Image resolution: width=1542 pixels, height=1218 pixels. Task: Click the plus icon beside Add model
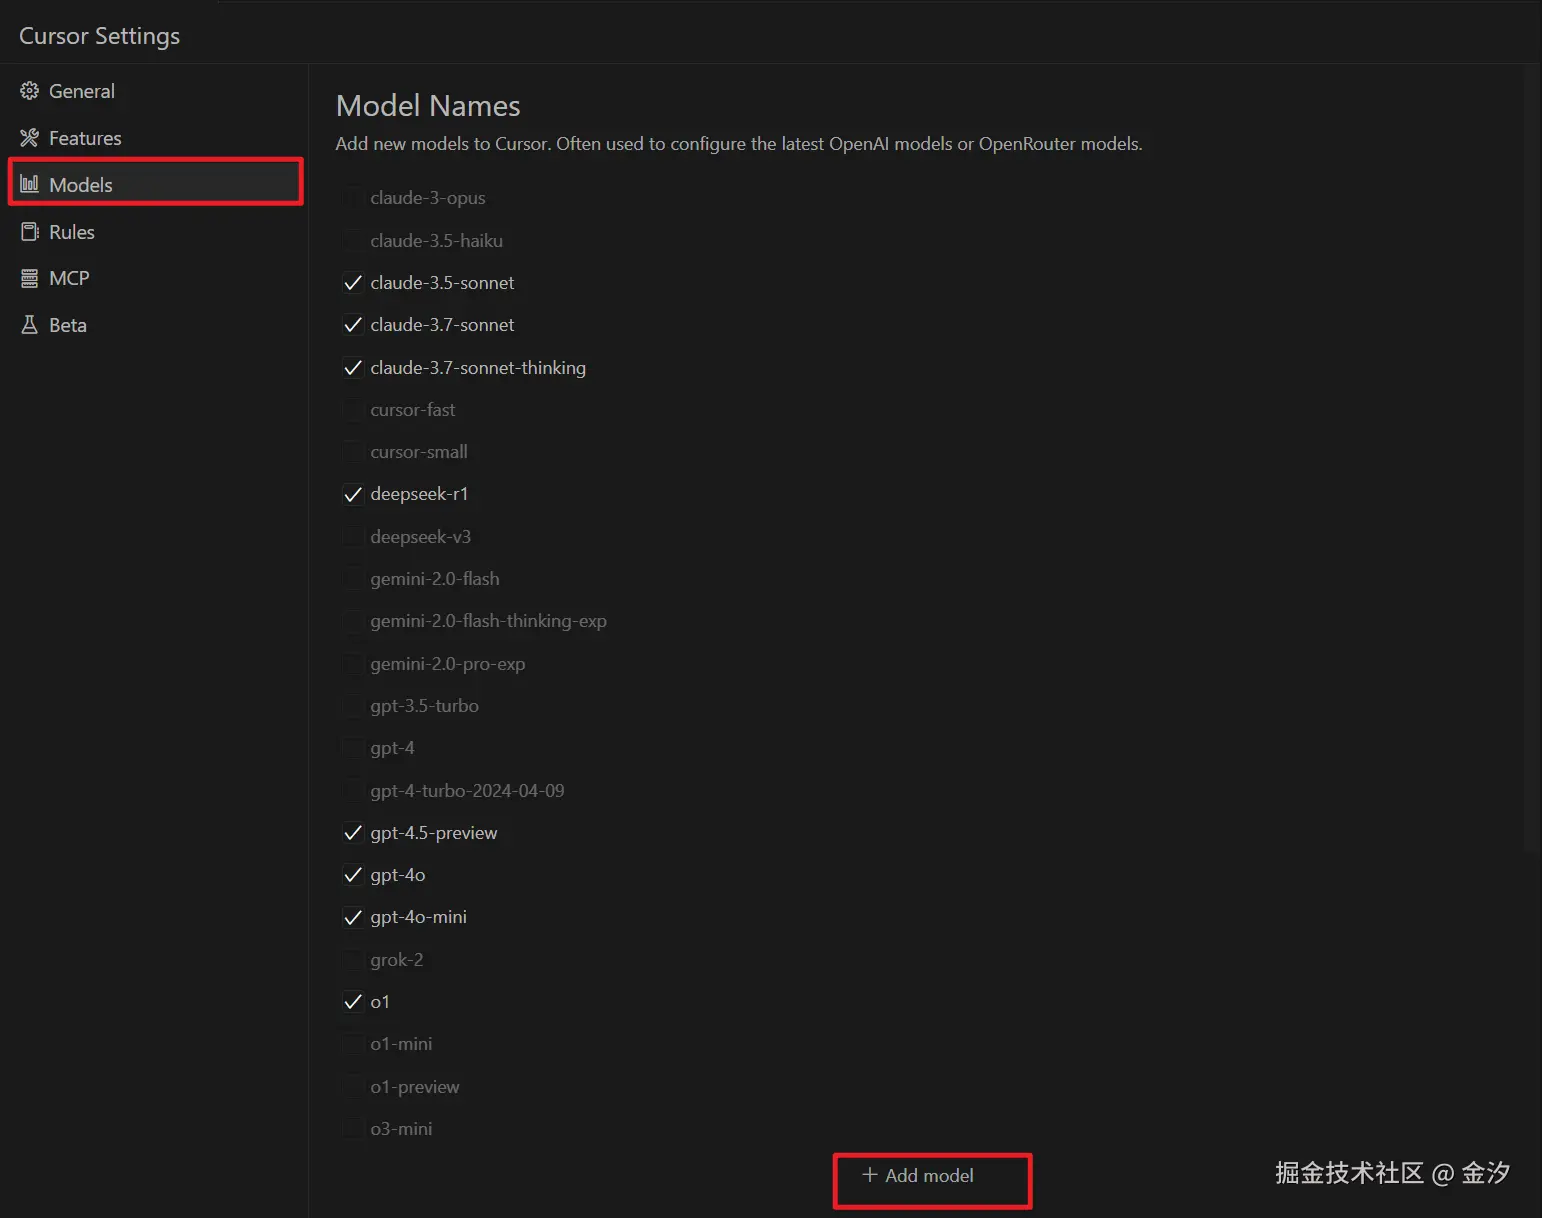869,1175
